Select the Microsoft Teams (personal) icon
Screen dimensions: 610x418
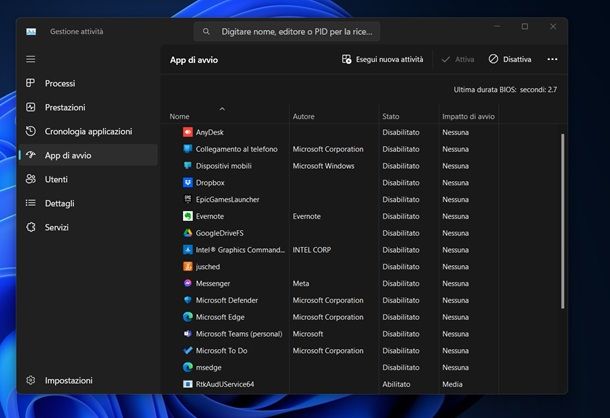[x=188, y=334]
